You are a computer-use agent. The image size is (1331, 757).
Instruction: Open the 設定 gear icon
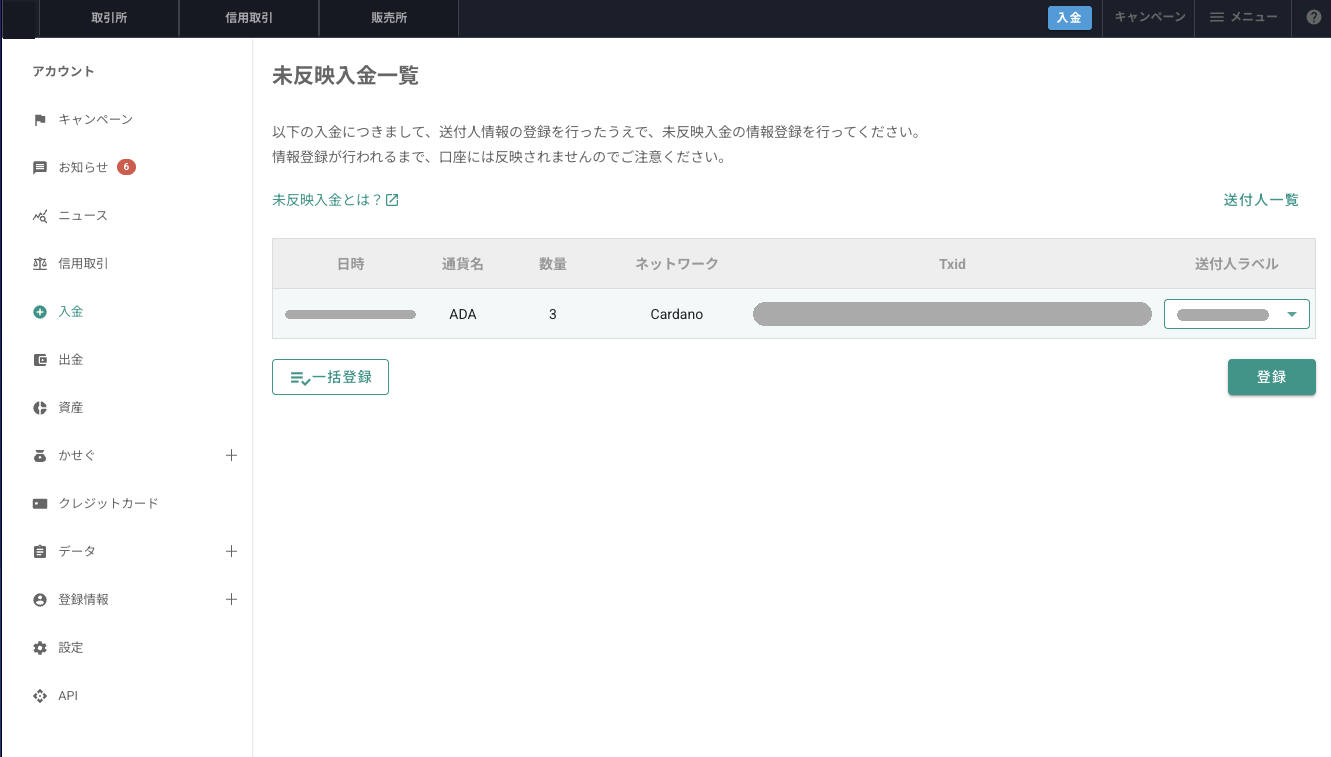coord(40,648)
